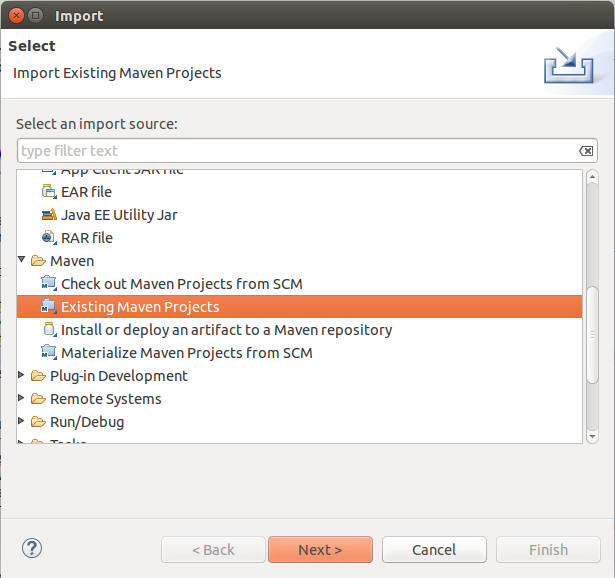Click the Materialize Maven Projects icon
This screenshot has height=578, width=615.
coord(49,353)
